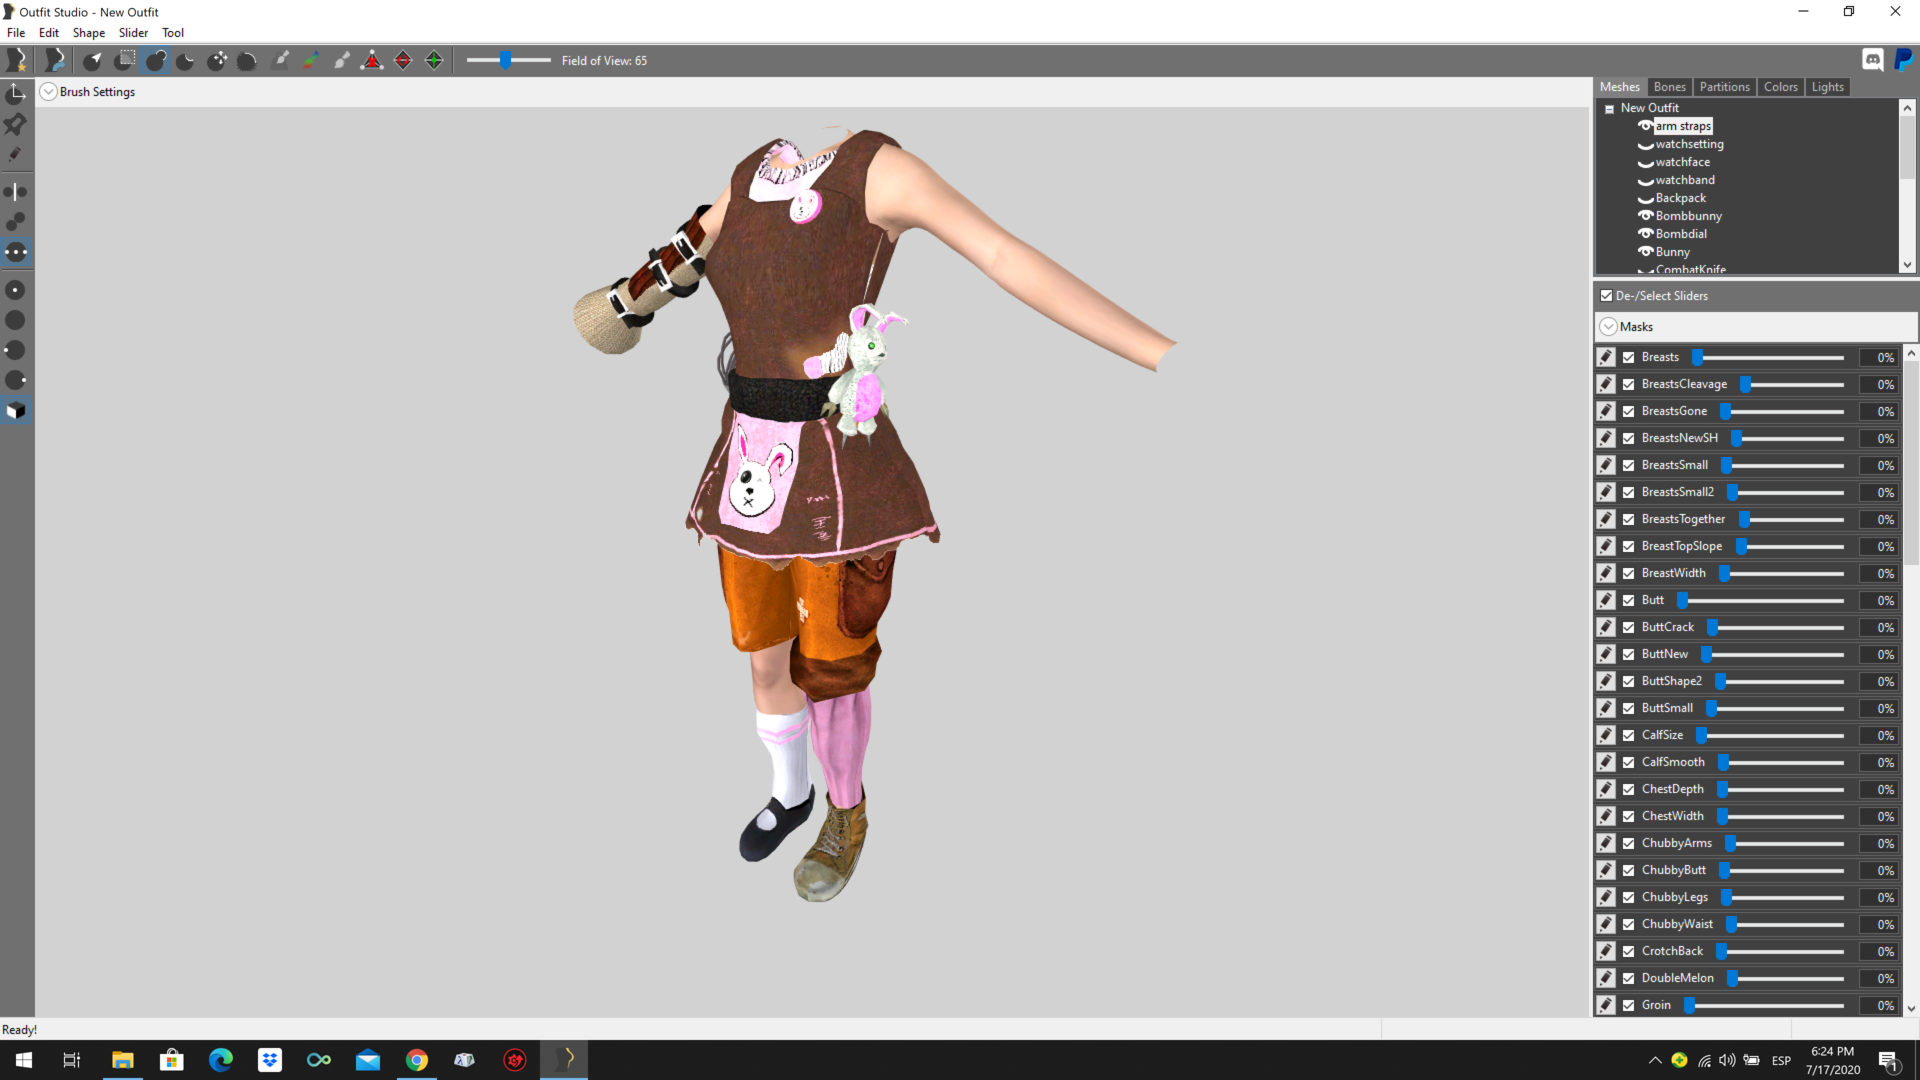
Task: Click the mesh list scrollbar down arrow
Action: [x=1907, y=265]
